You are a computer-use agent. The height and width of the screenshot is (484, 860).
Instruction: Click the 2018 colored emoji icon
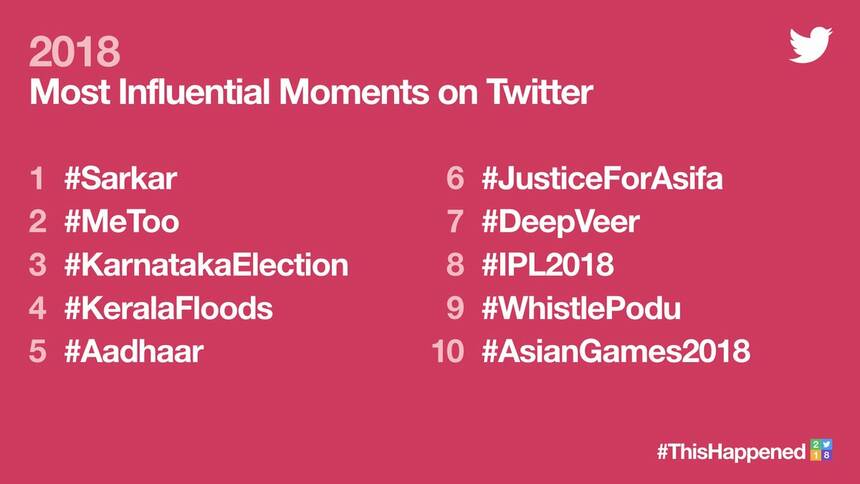pos(820,450)
